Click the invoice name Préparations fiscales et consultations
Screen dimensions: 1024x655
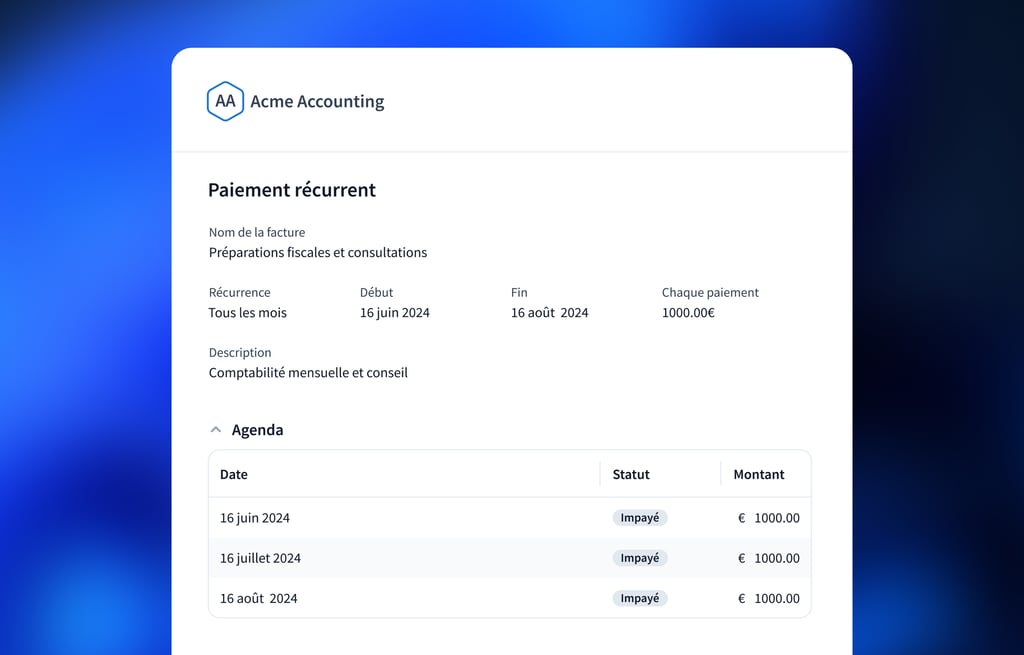[318, 253]
